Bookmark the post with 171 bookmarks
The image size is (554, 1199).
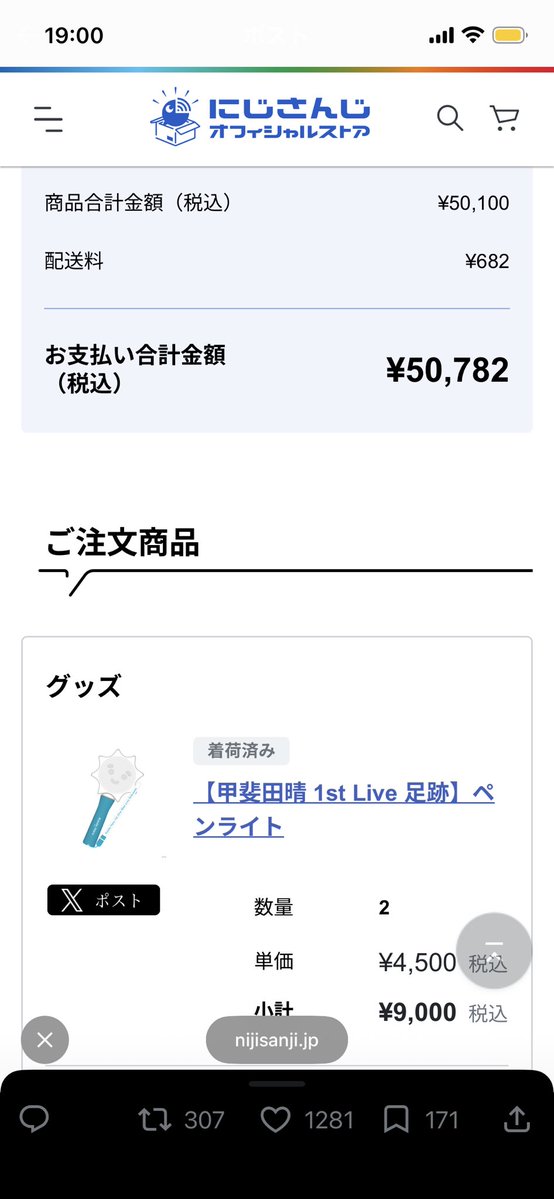(x=420, y=1120)
